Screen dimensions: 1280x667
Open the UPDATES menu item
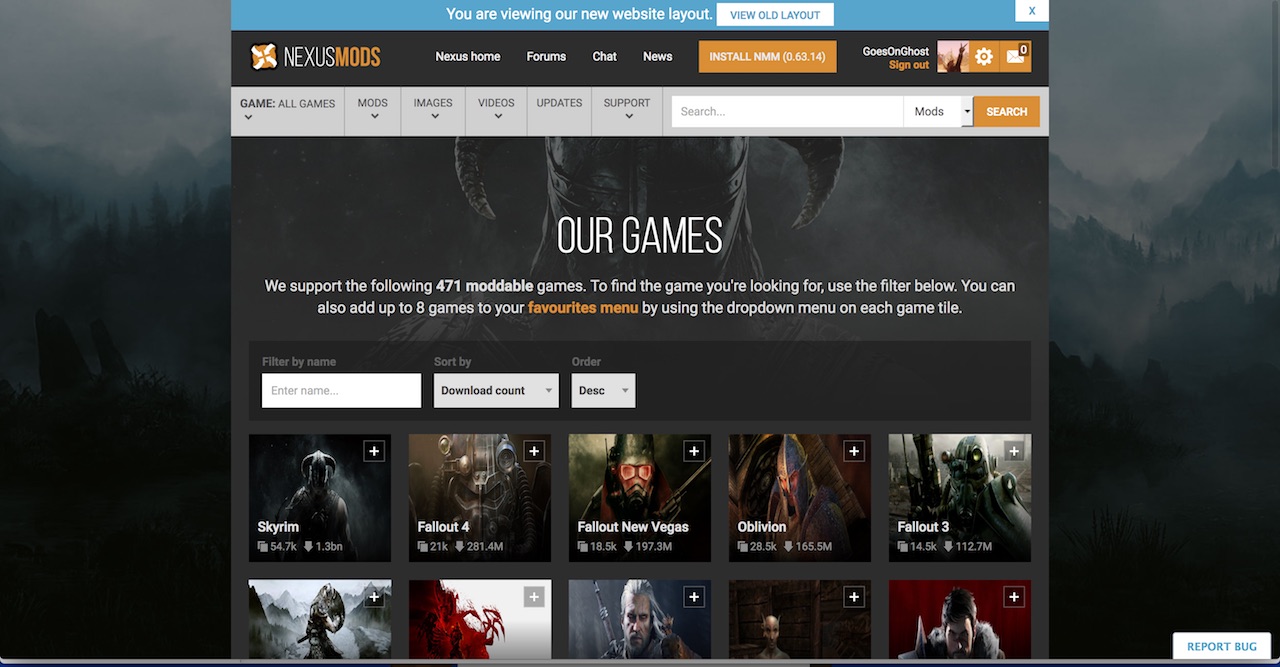(x=559, y=103)
